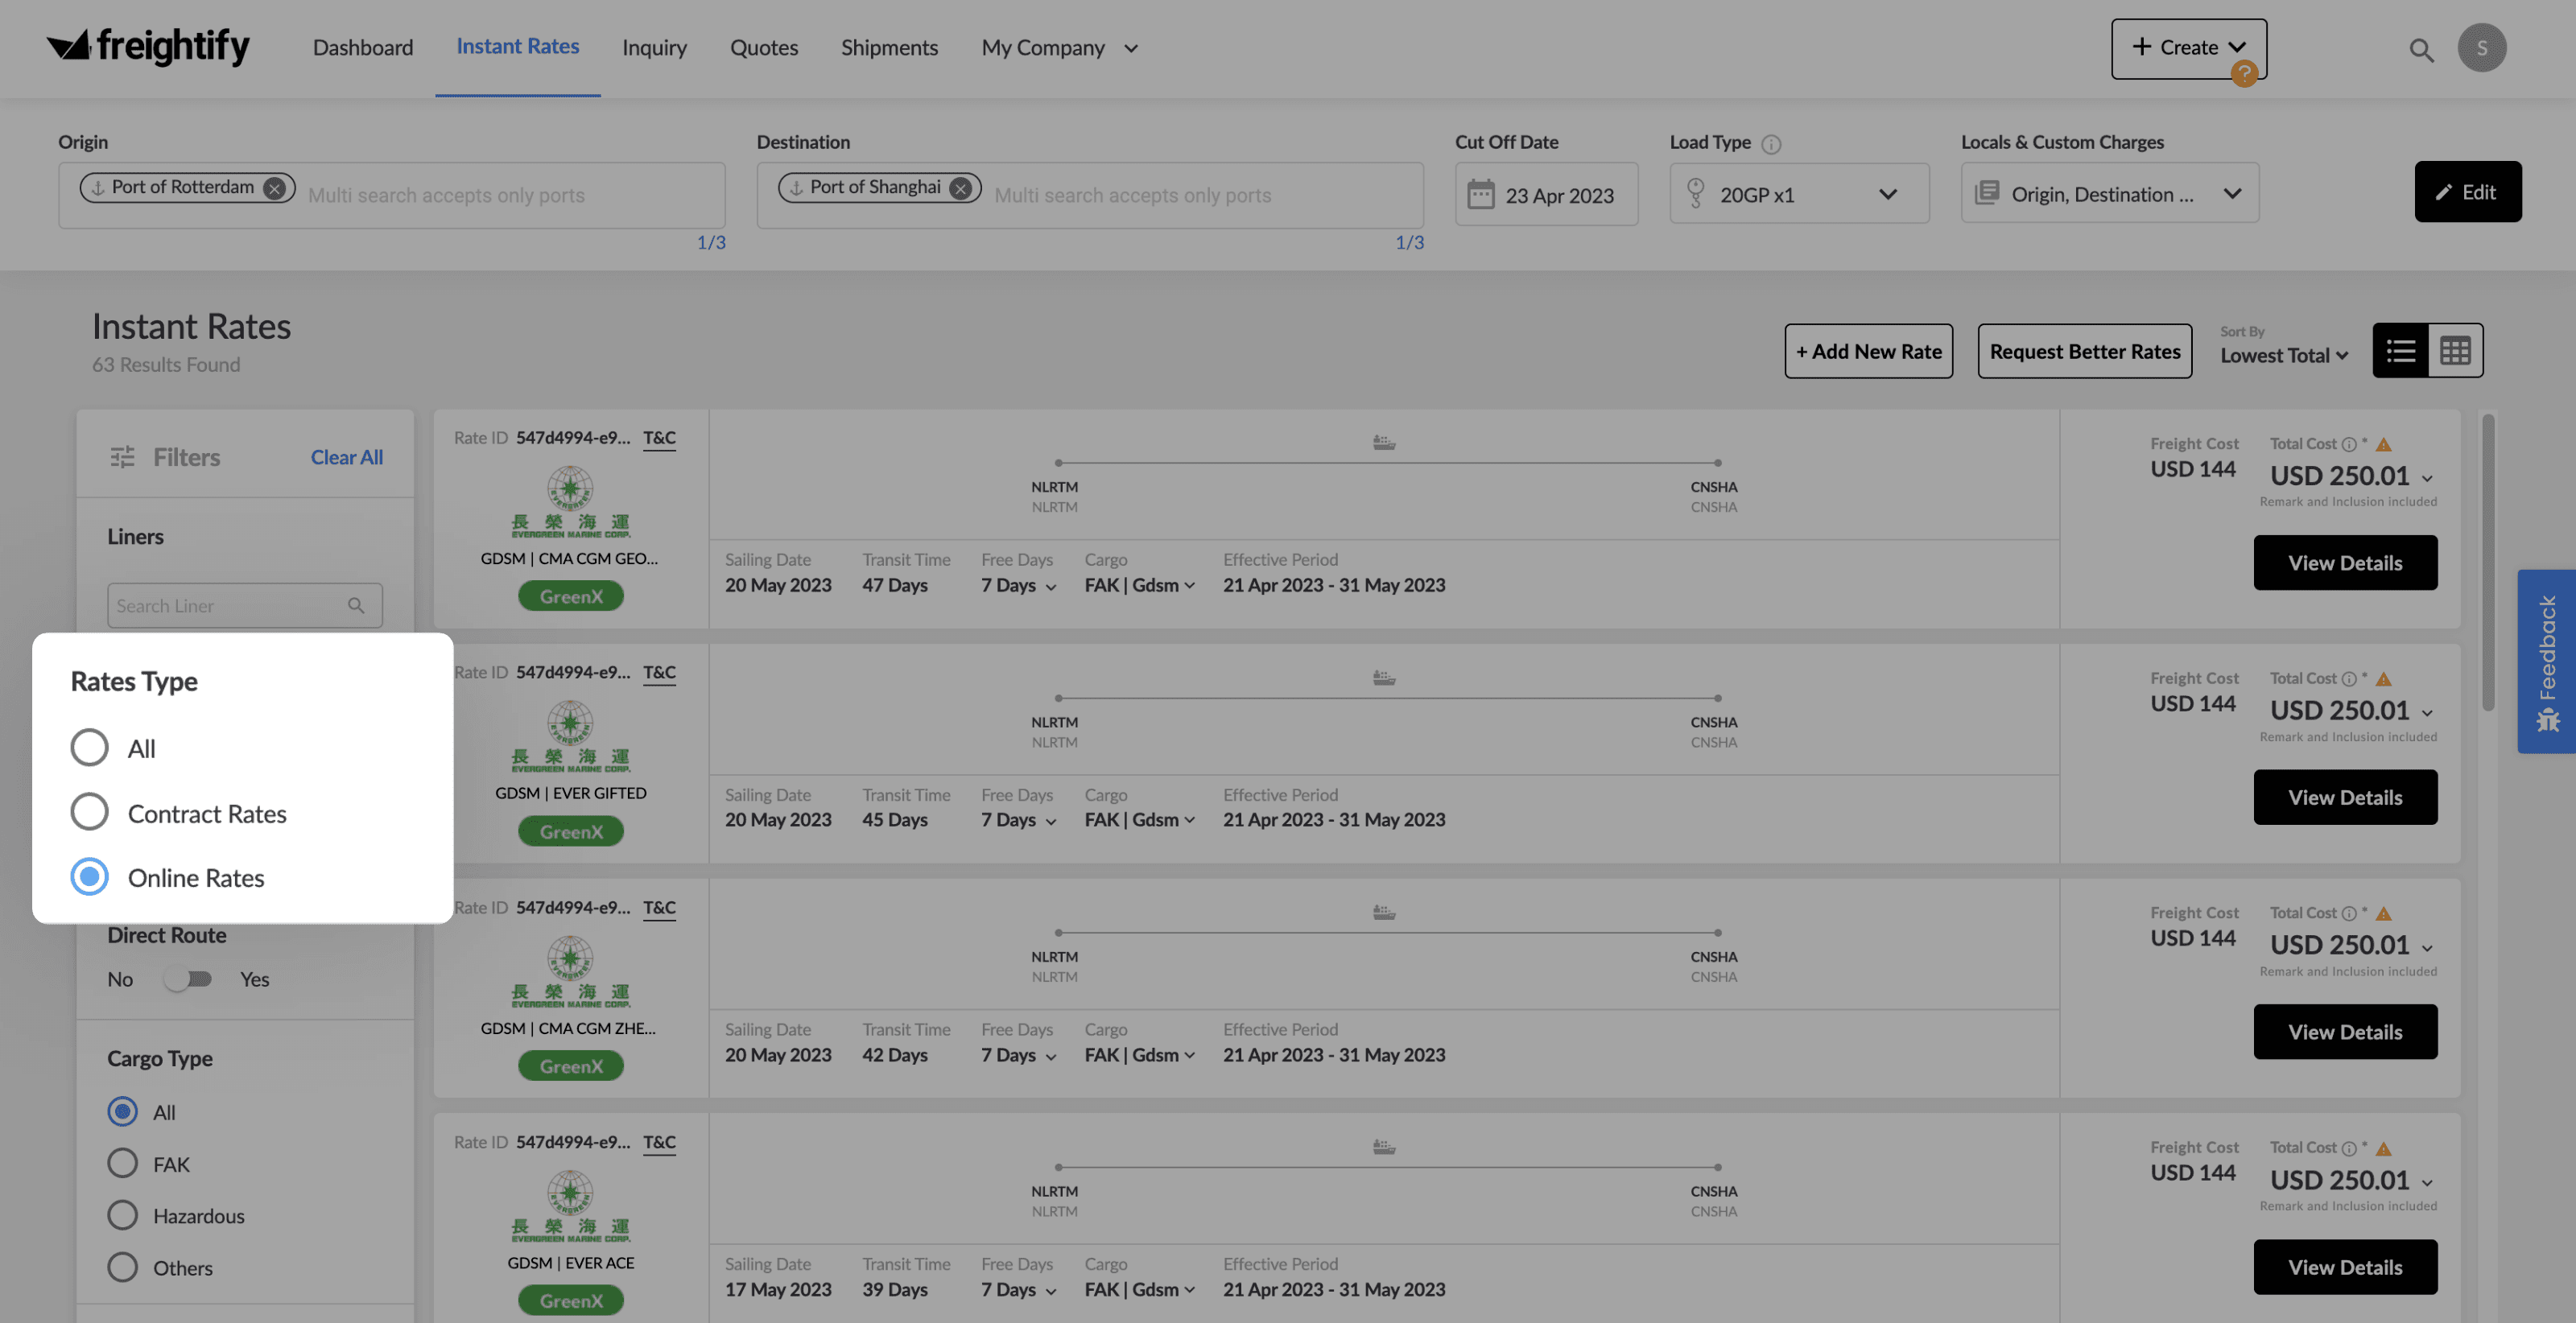Image resolution: width=2576 pixels, height=1323 pixels.
Task: Open Locals & Custom Charges dropdown
Action: click(2109, 194)
